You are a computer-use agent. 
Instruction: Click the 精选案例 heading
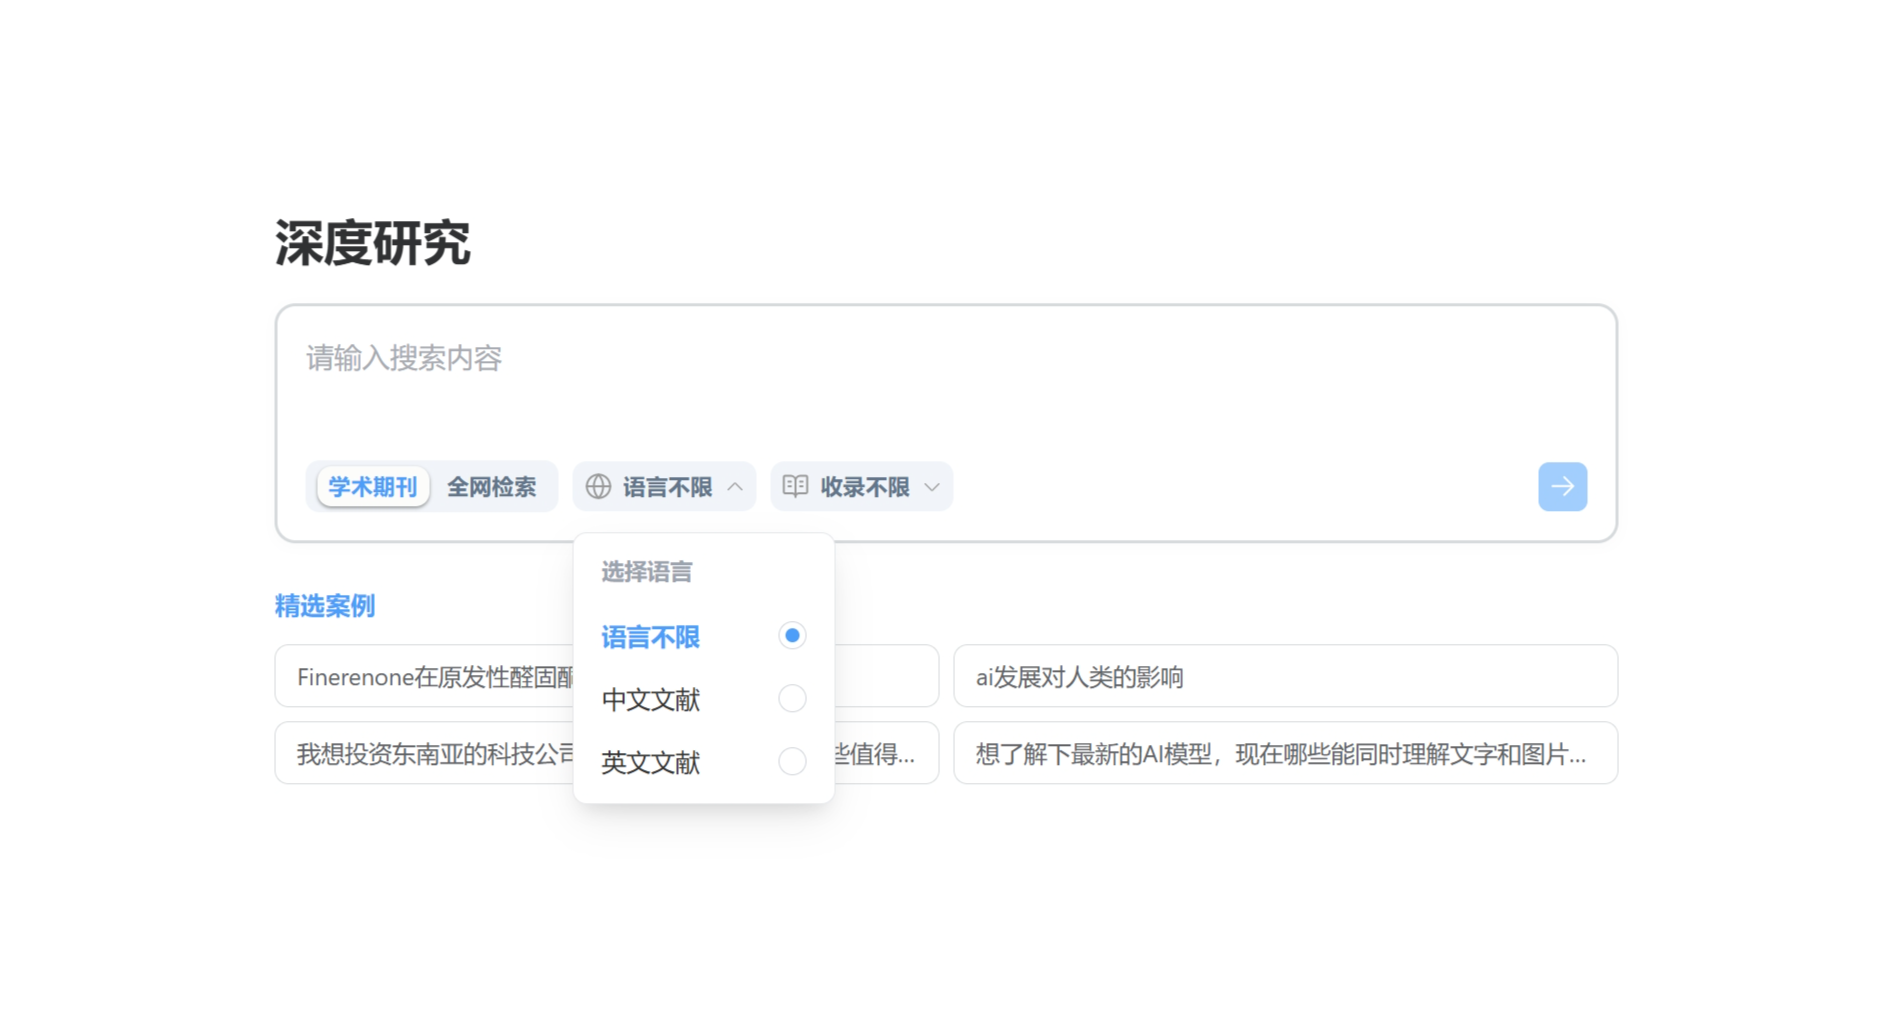point(325,606)
